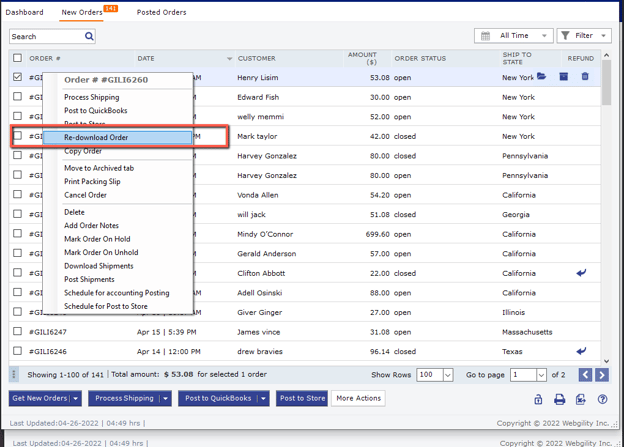The image size is (624, 447).
Task: Go to next page arrow
Action: [x=601, y=375]
